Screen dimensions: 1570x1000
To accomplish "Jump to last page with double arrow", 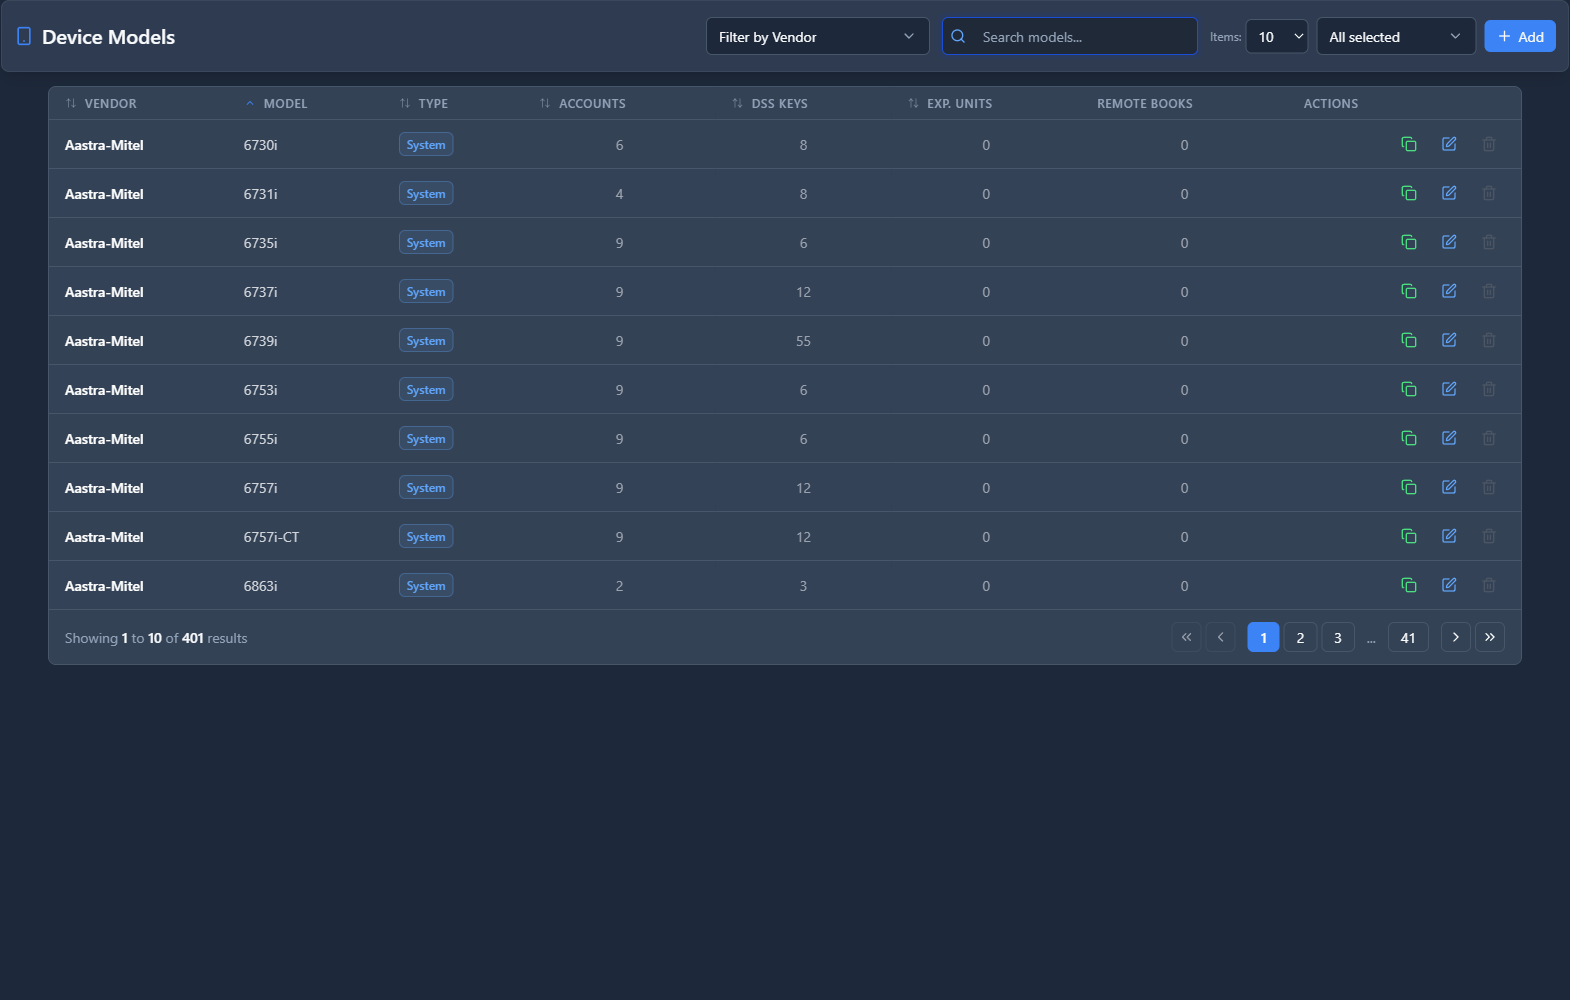I will [1489, 637].
